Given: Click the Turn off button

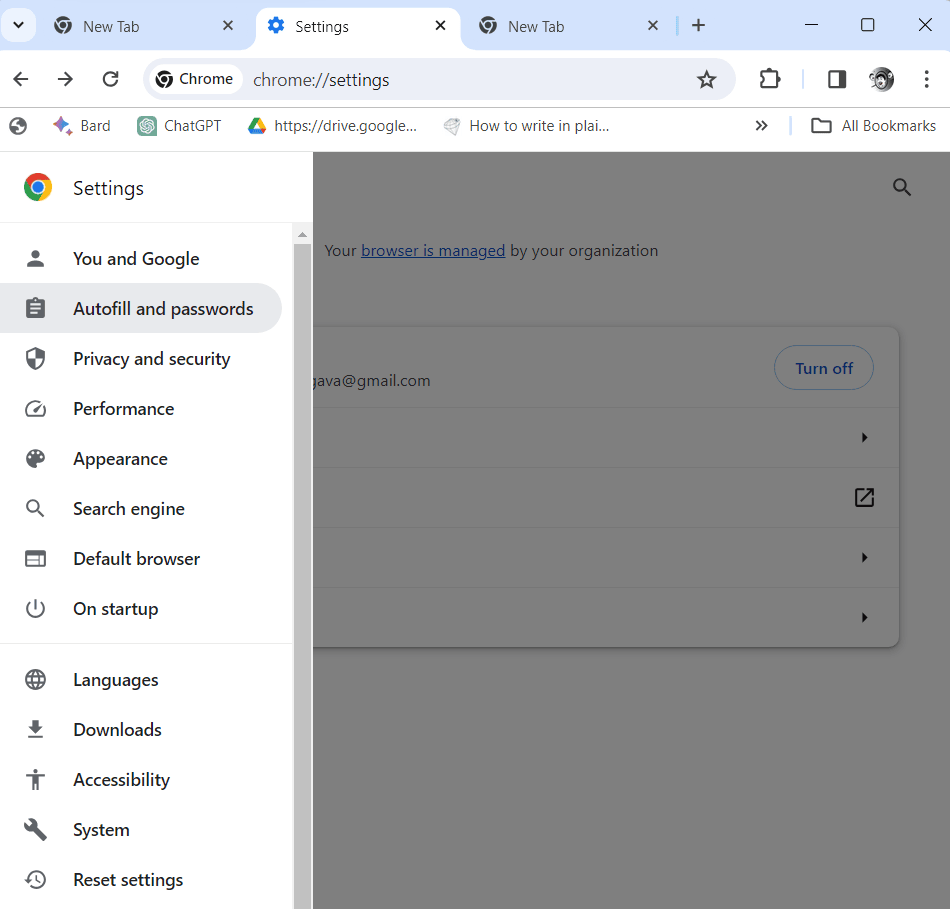Looking at the screenshot, I should [x=823, y=368].
